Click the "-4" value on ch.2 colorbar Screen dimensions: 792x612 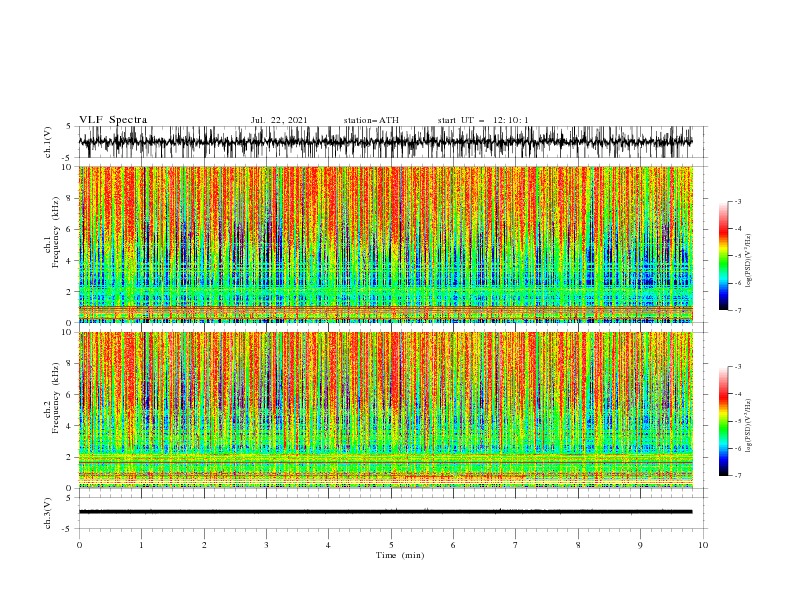[737, 394]
